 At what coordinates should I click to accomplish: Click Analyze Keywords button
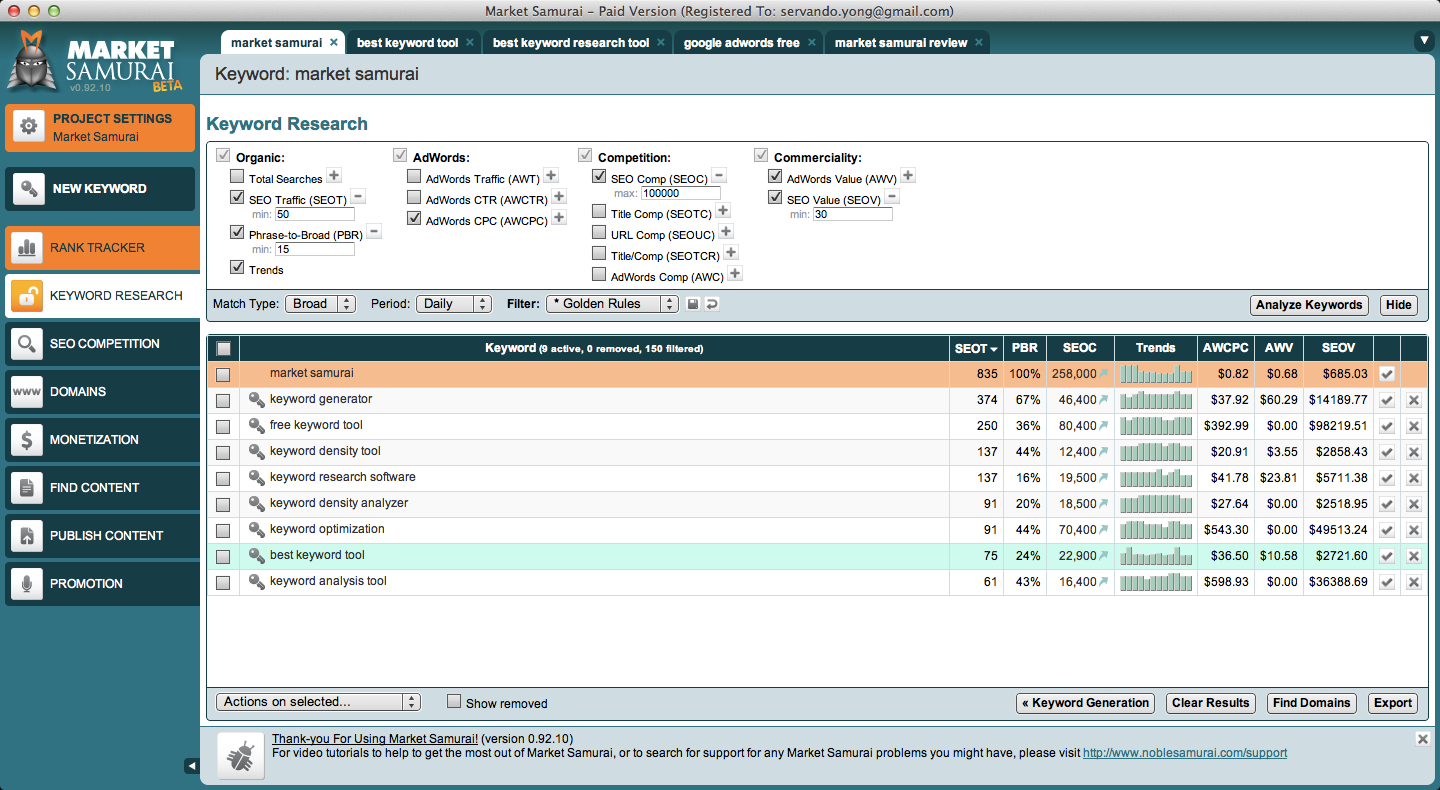(1309, 305)
